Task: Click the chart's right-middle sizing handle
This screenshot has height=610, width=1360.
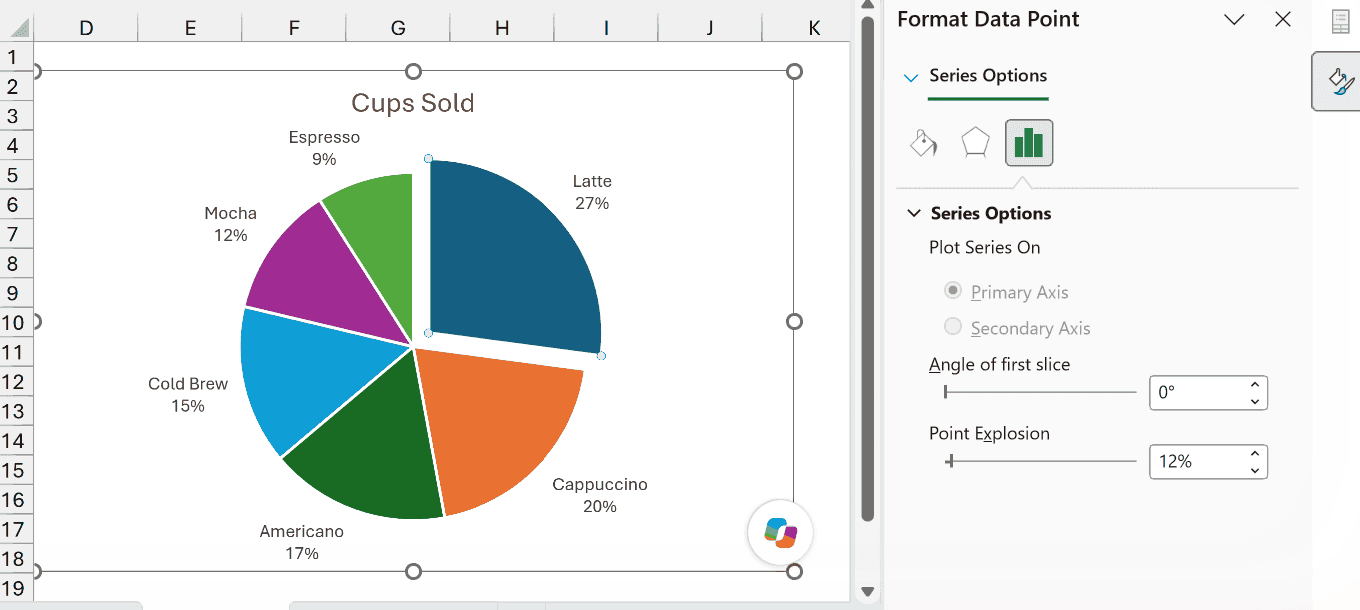Action: (x=795, y=321)
